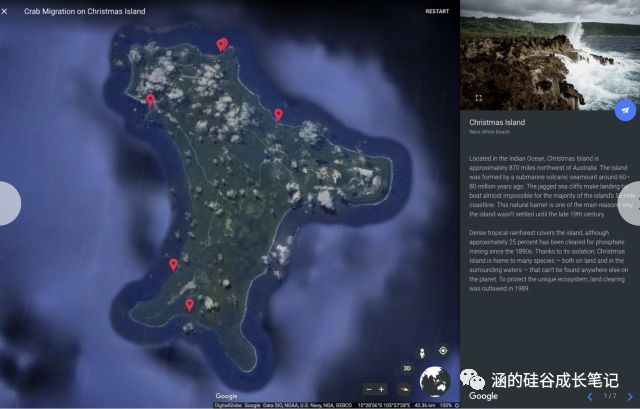The image size is (640, 409).
Task: Go to next story slide arrow
Action: click(629, 396)
